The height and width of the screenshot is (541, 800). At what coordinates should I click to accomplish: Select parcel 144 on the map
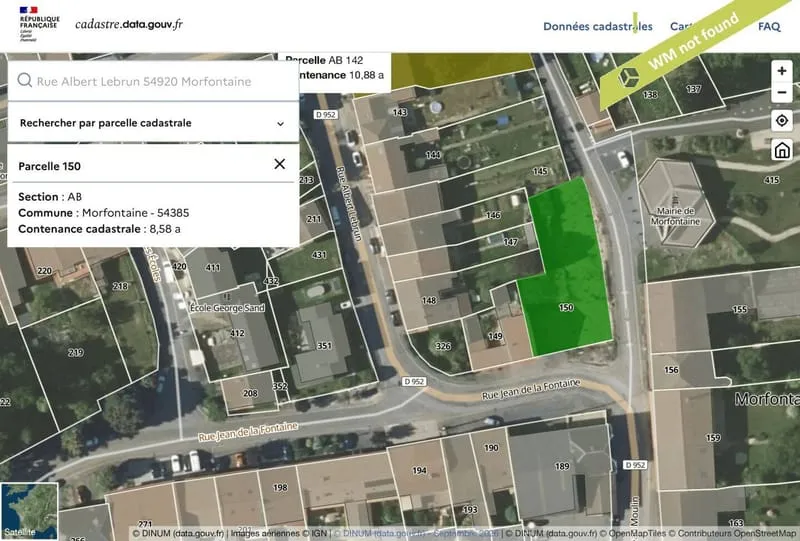click(433, 154)
